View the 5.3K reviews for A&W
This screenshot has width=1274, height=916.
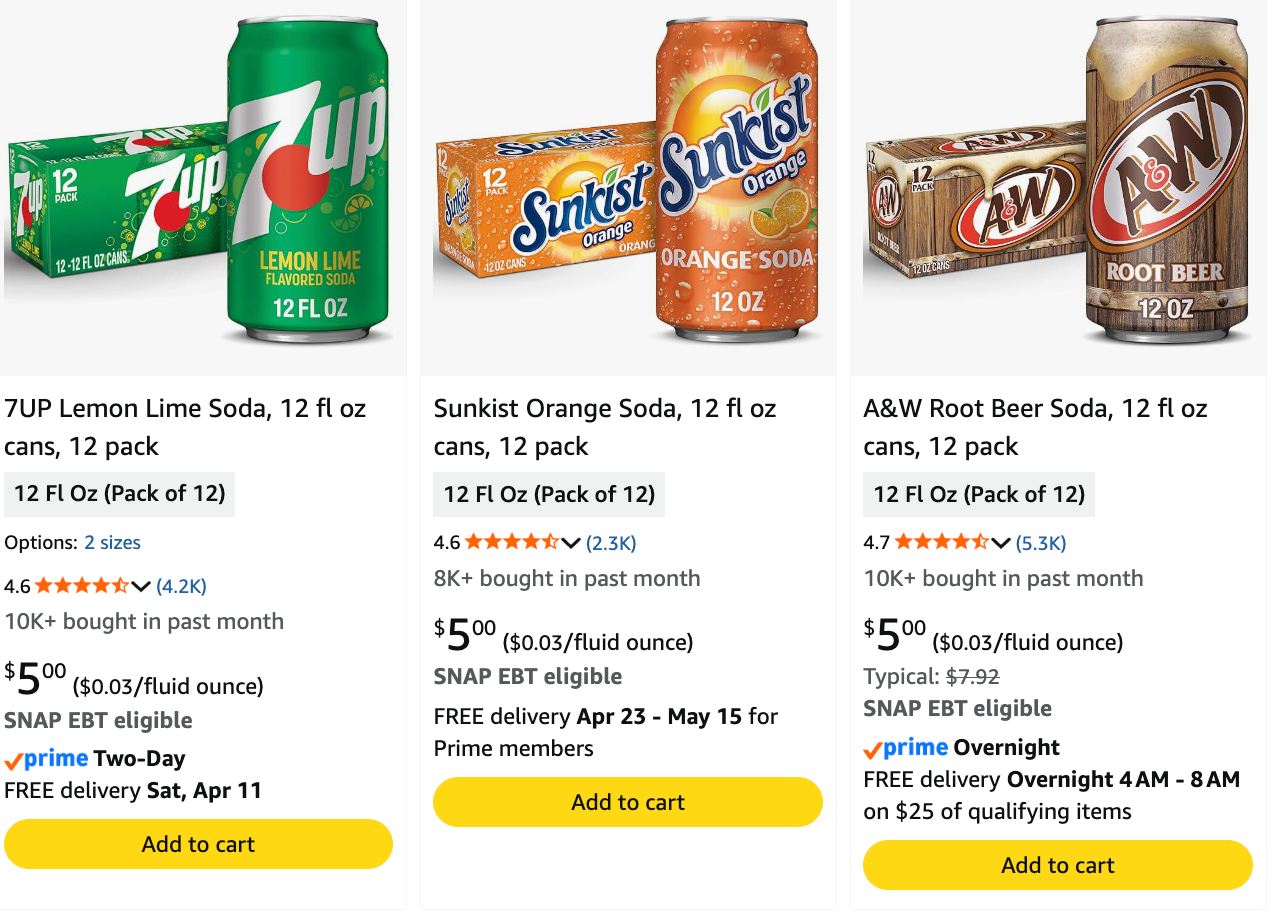point(1041,543)
